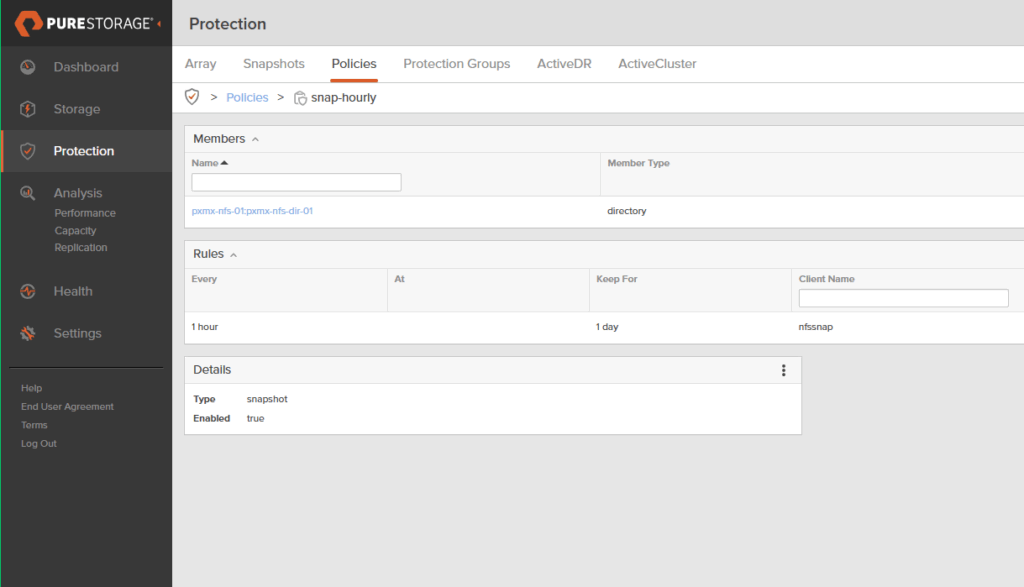Click the Protection shield sidebar icon
The width and height of the screenshot is (1024, 587).
(x=27, y=151)
